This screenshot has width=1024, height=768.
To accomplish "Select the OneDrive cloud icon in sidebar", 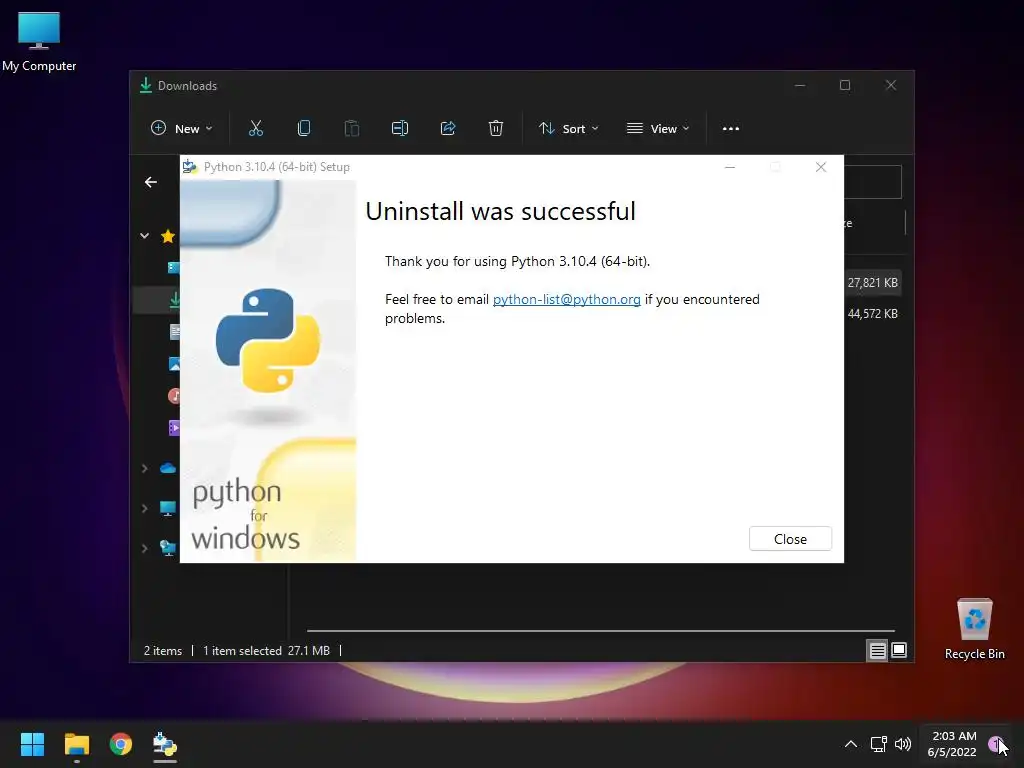I will click(x=168, y=468).
